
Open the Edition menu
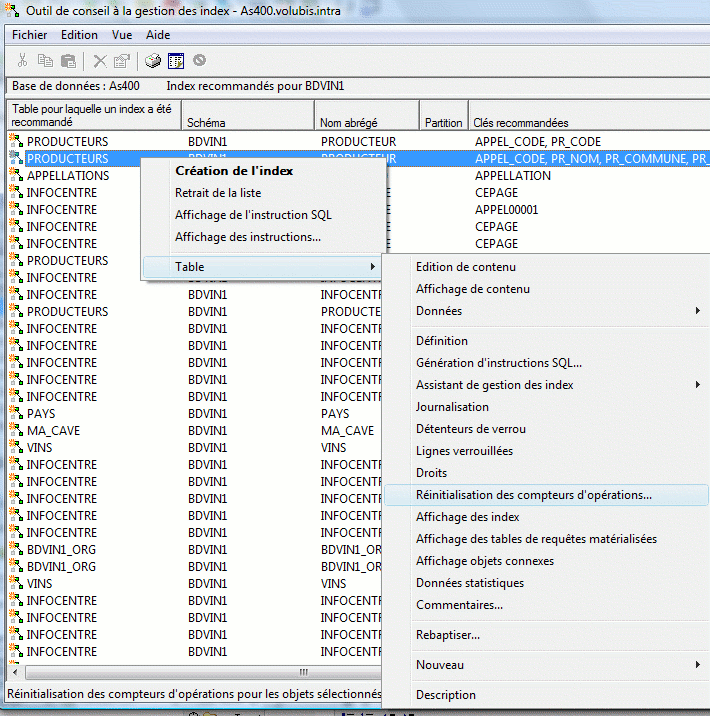[x=79, y=35]
